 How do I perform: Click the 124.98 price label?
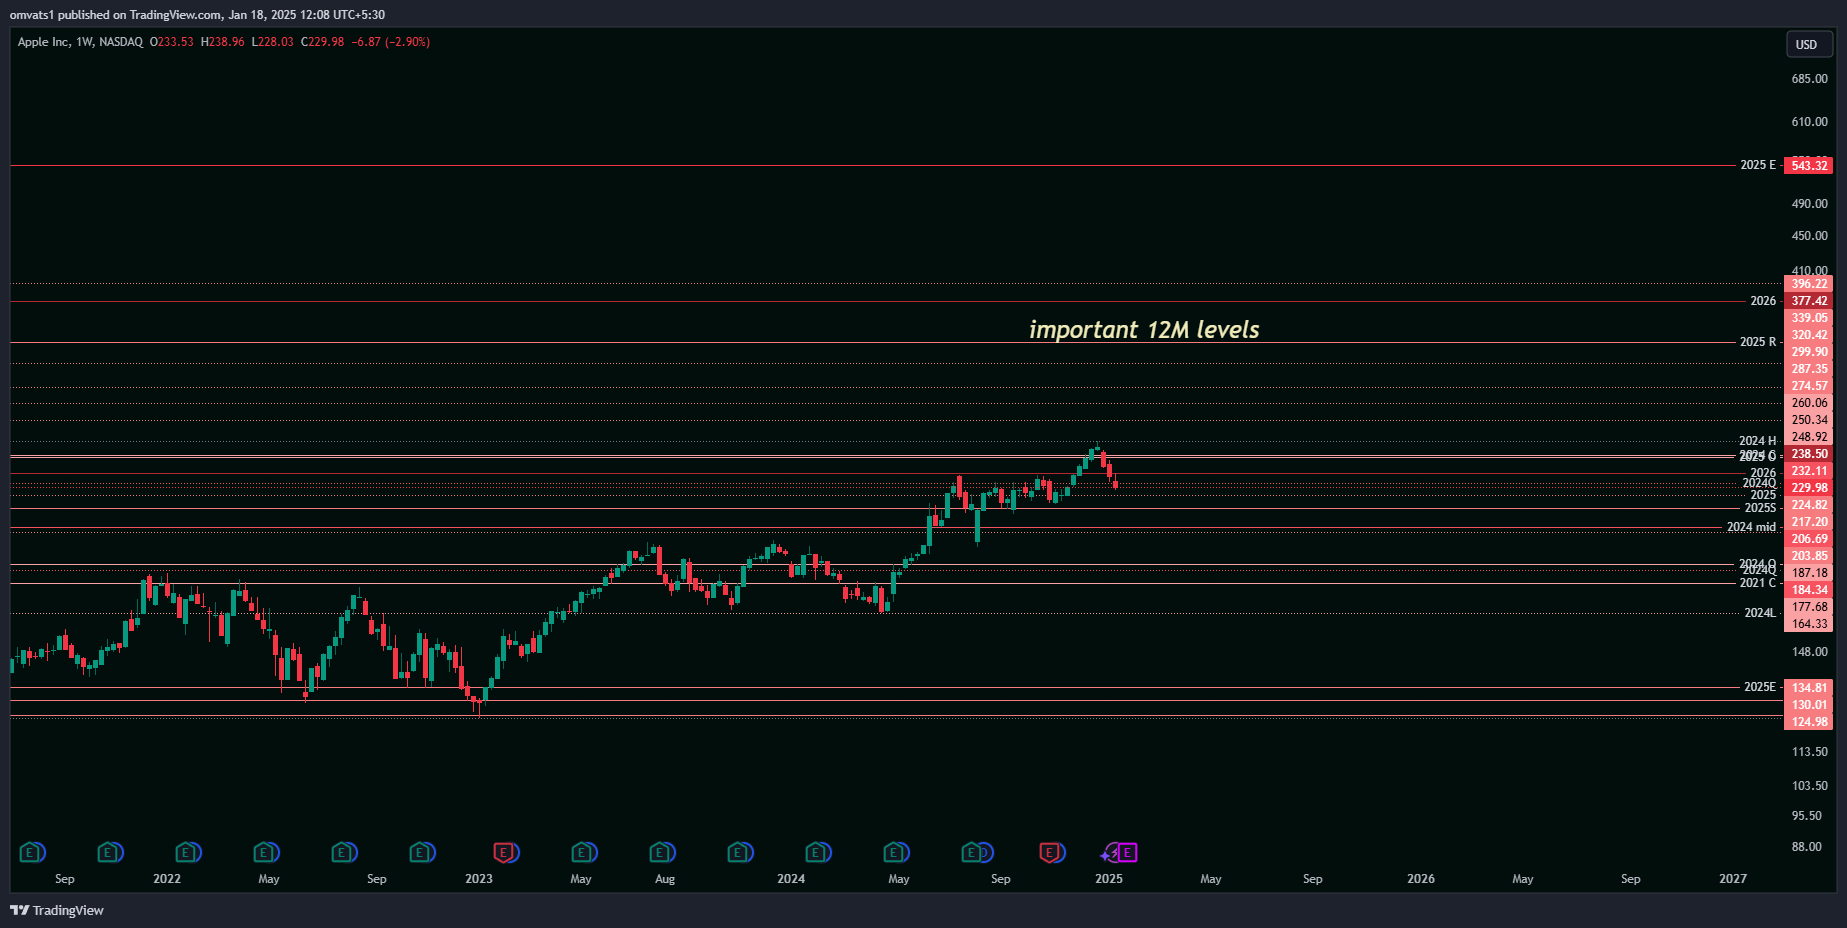pos(1808,722)
